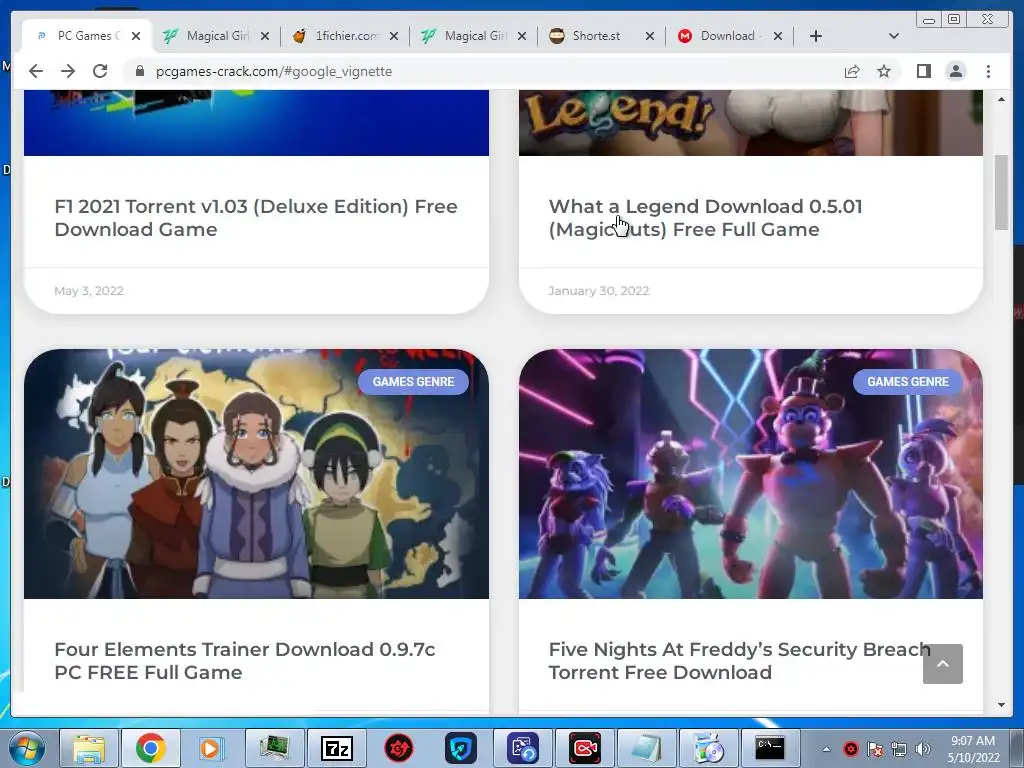Open the 7-Zip taskbar icon
Screen dimensions: 1024x768
[336, 748]
